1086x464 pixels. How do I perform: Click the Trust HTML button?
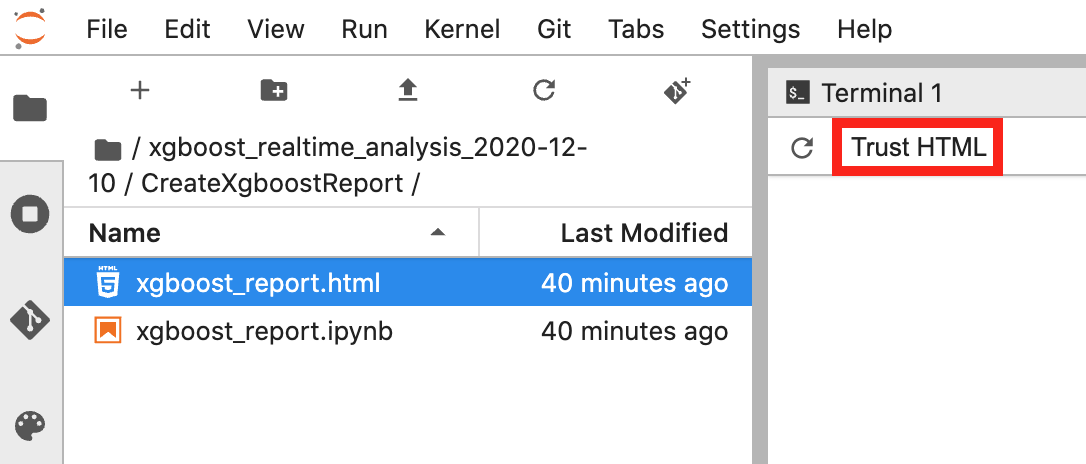(x=918, y=149)
